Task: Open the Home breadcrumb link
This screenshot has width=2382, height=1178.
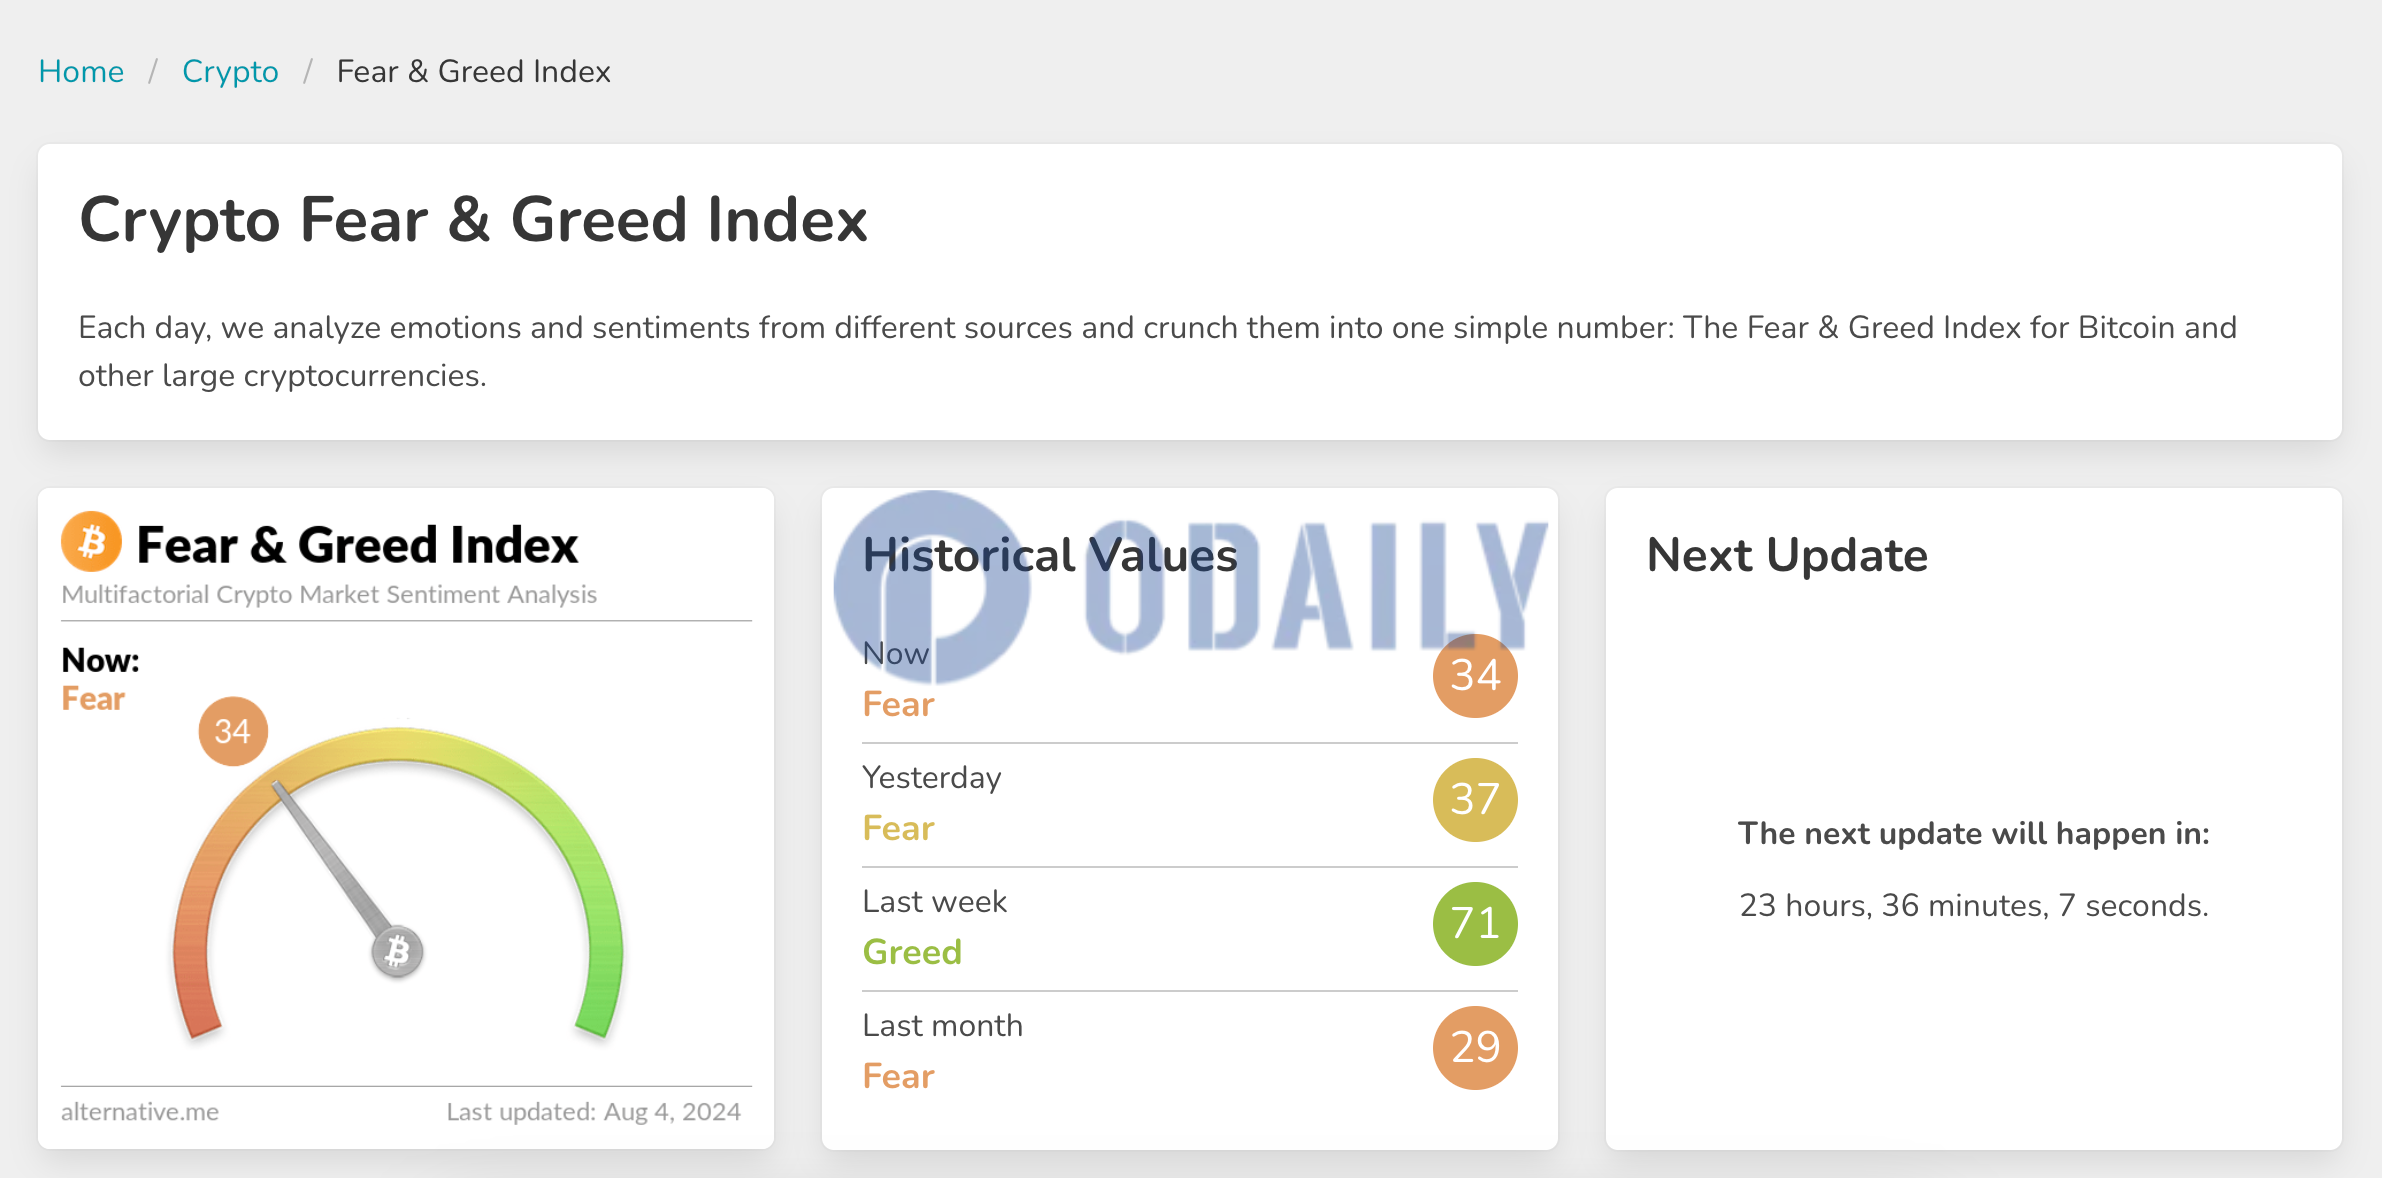Action: (81, 71)
